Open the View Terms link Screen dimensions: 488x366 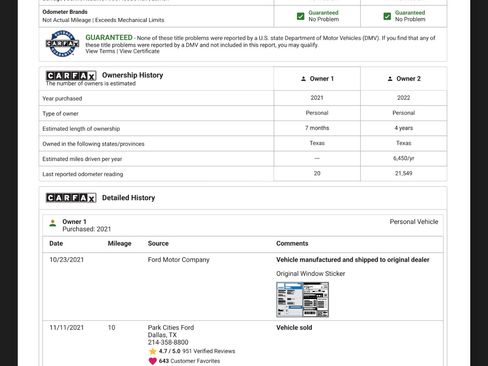100,51
